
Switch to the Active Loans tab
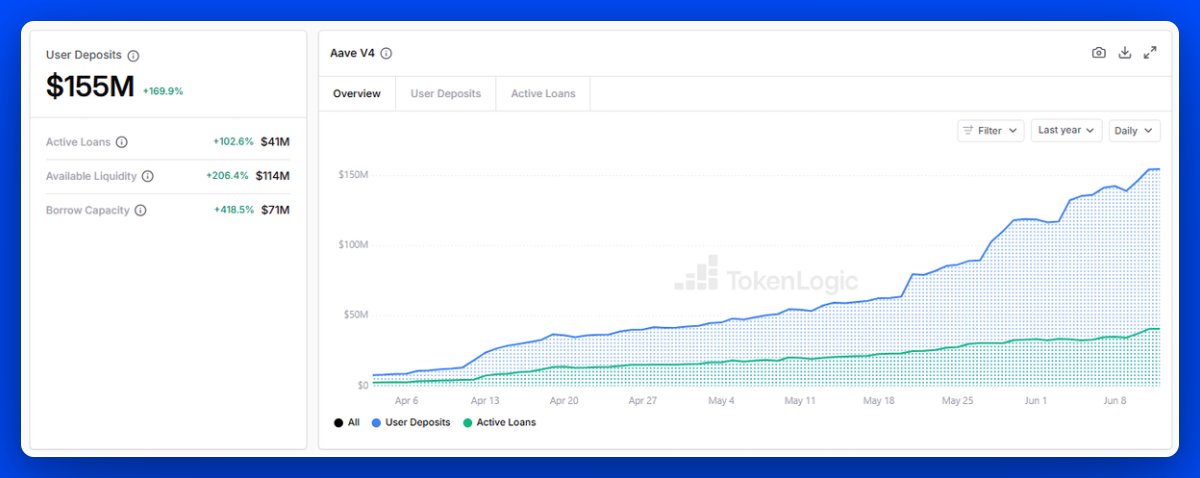[x=543, y=93]
